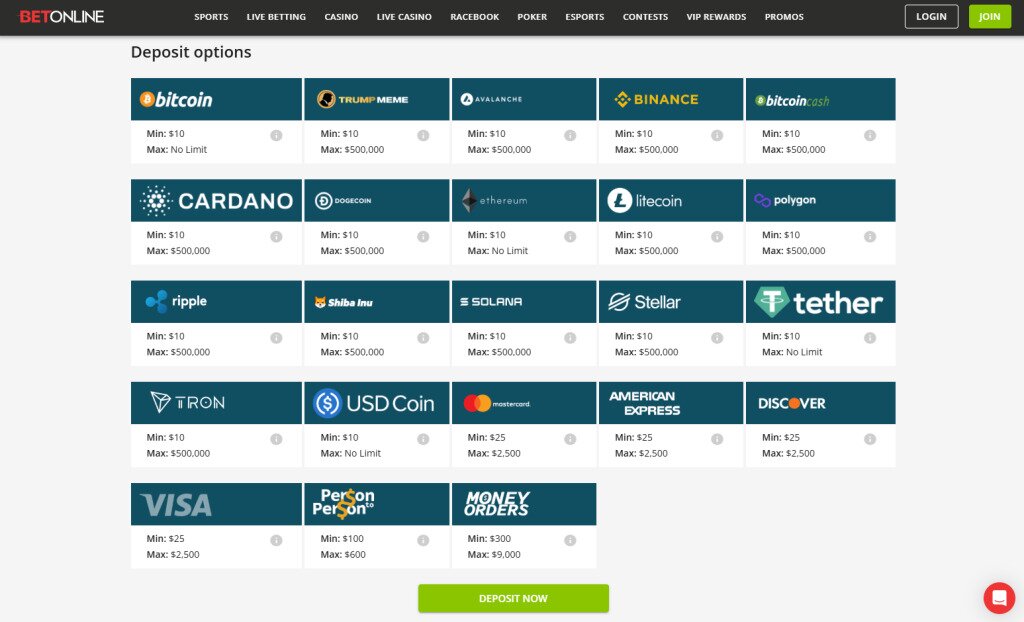Choose the Dogecoin deposit banner

click(x=377, y=201)
